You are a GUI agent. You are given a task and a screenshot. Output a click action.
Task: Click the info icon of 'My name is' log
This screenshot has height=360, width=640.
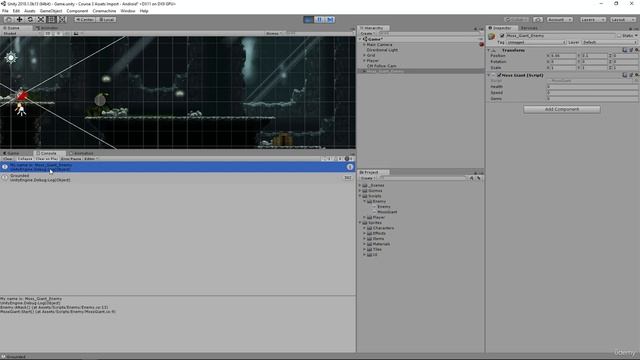click(x=4, y=167)
